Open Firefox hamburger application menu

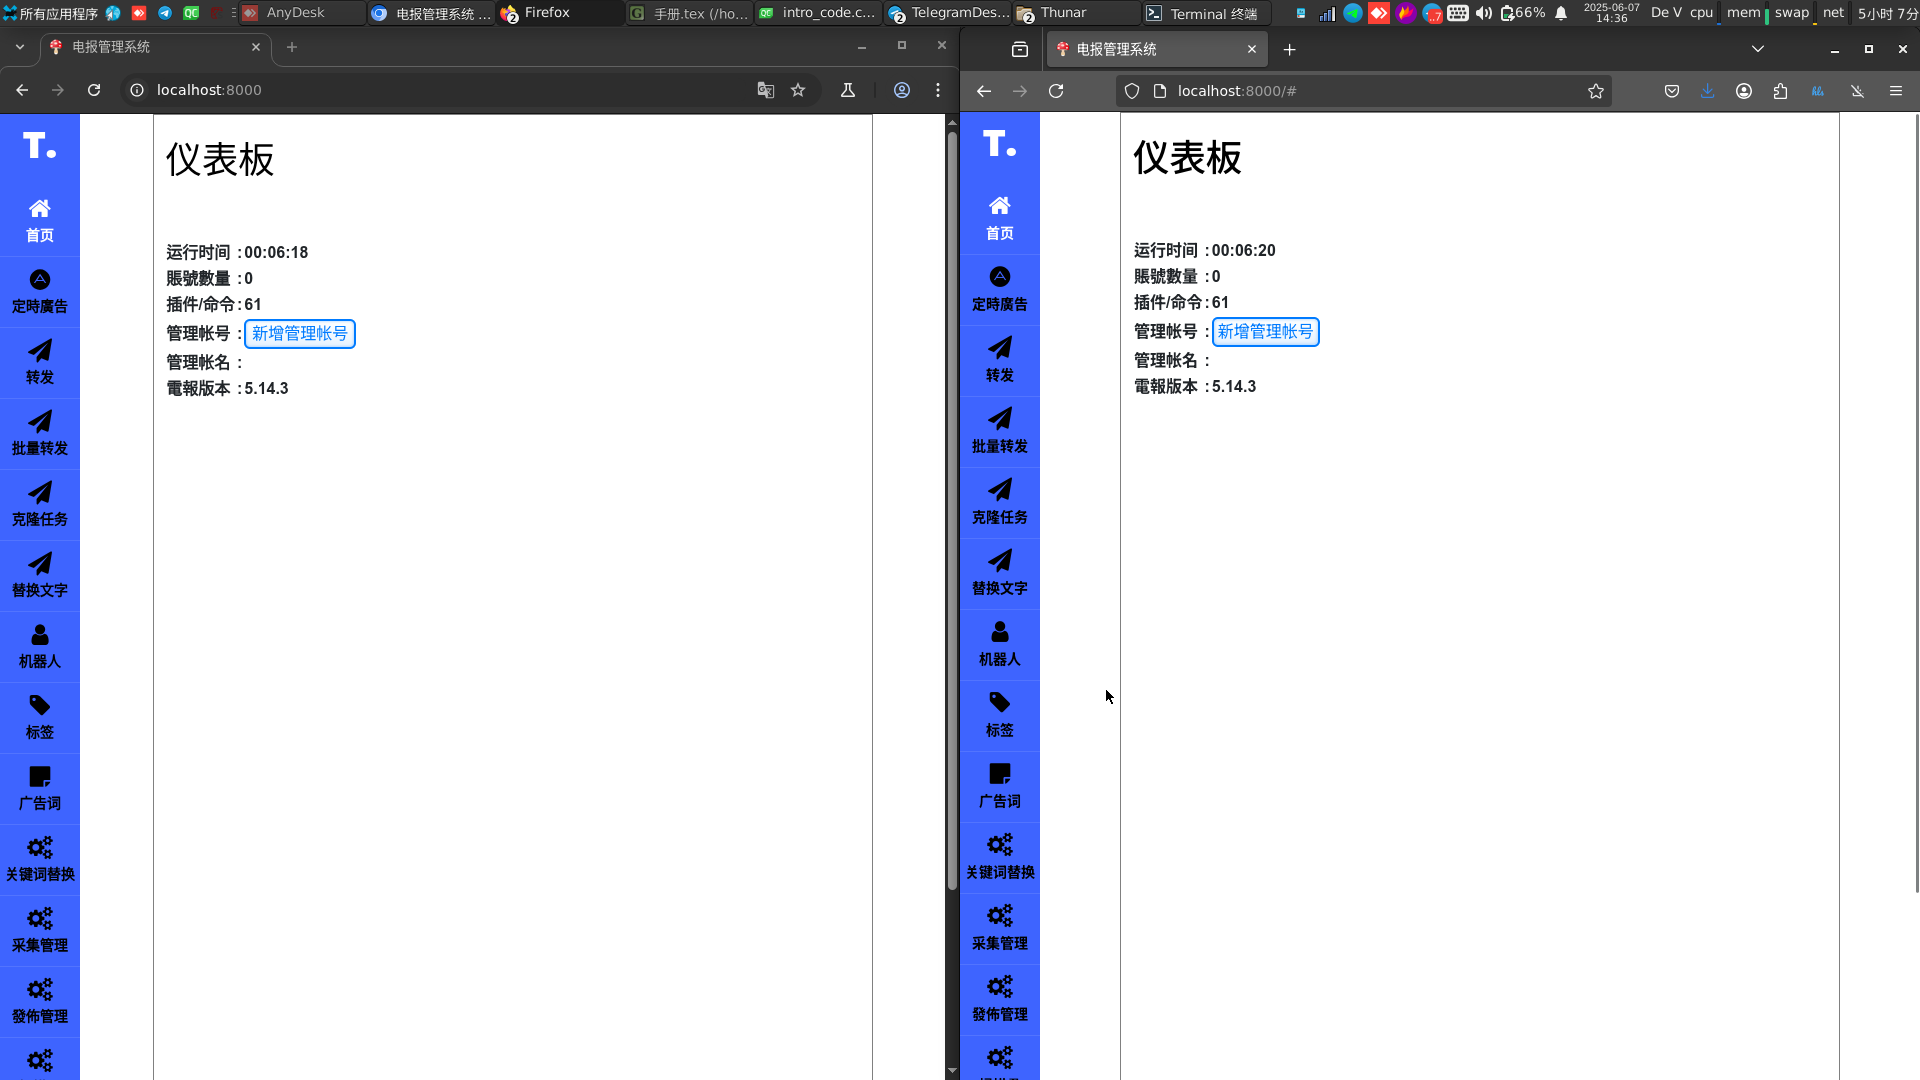1896,91
